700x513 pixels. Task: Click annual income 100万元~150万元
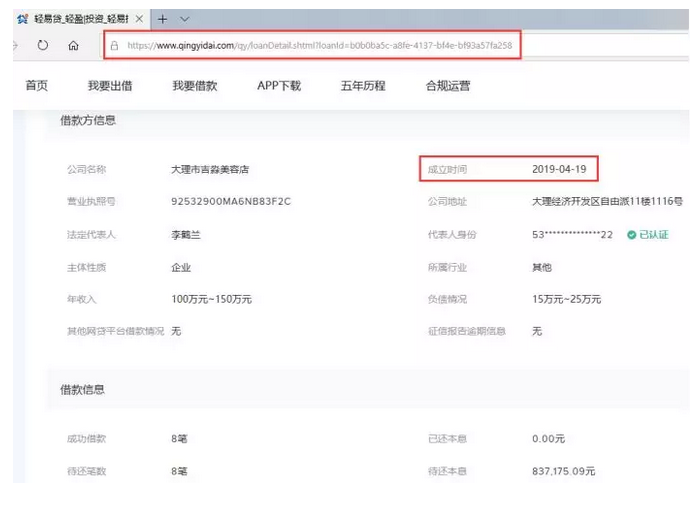pos(211,299)
